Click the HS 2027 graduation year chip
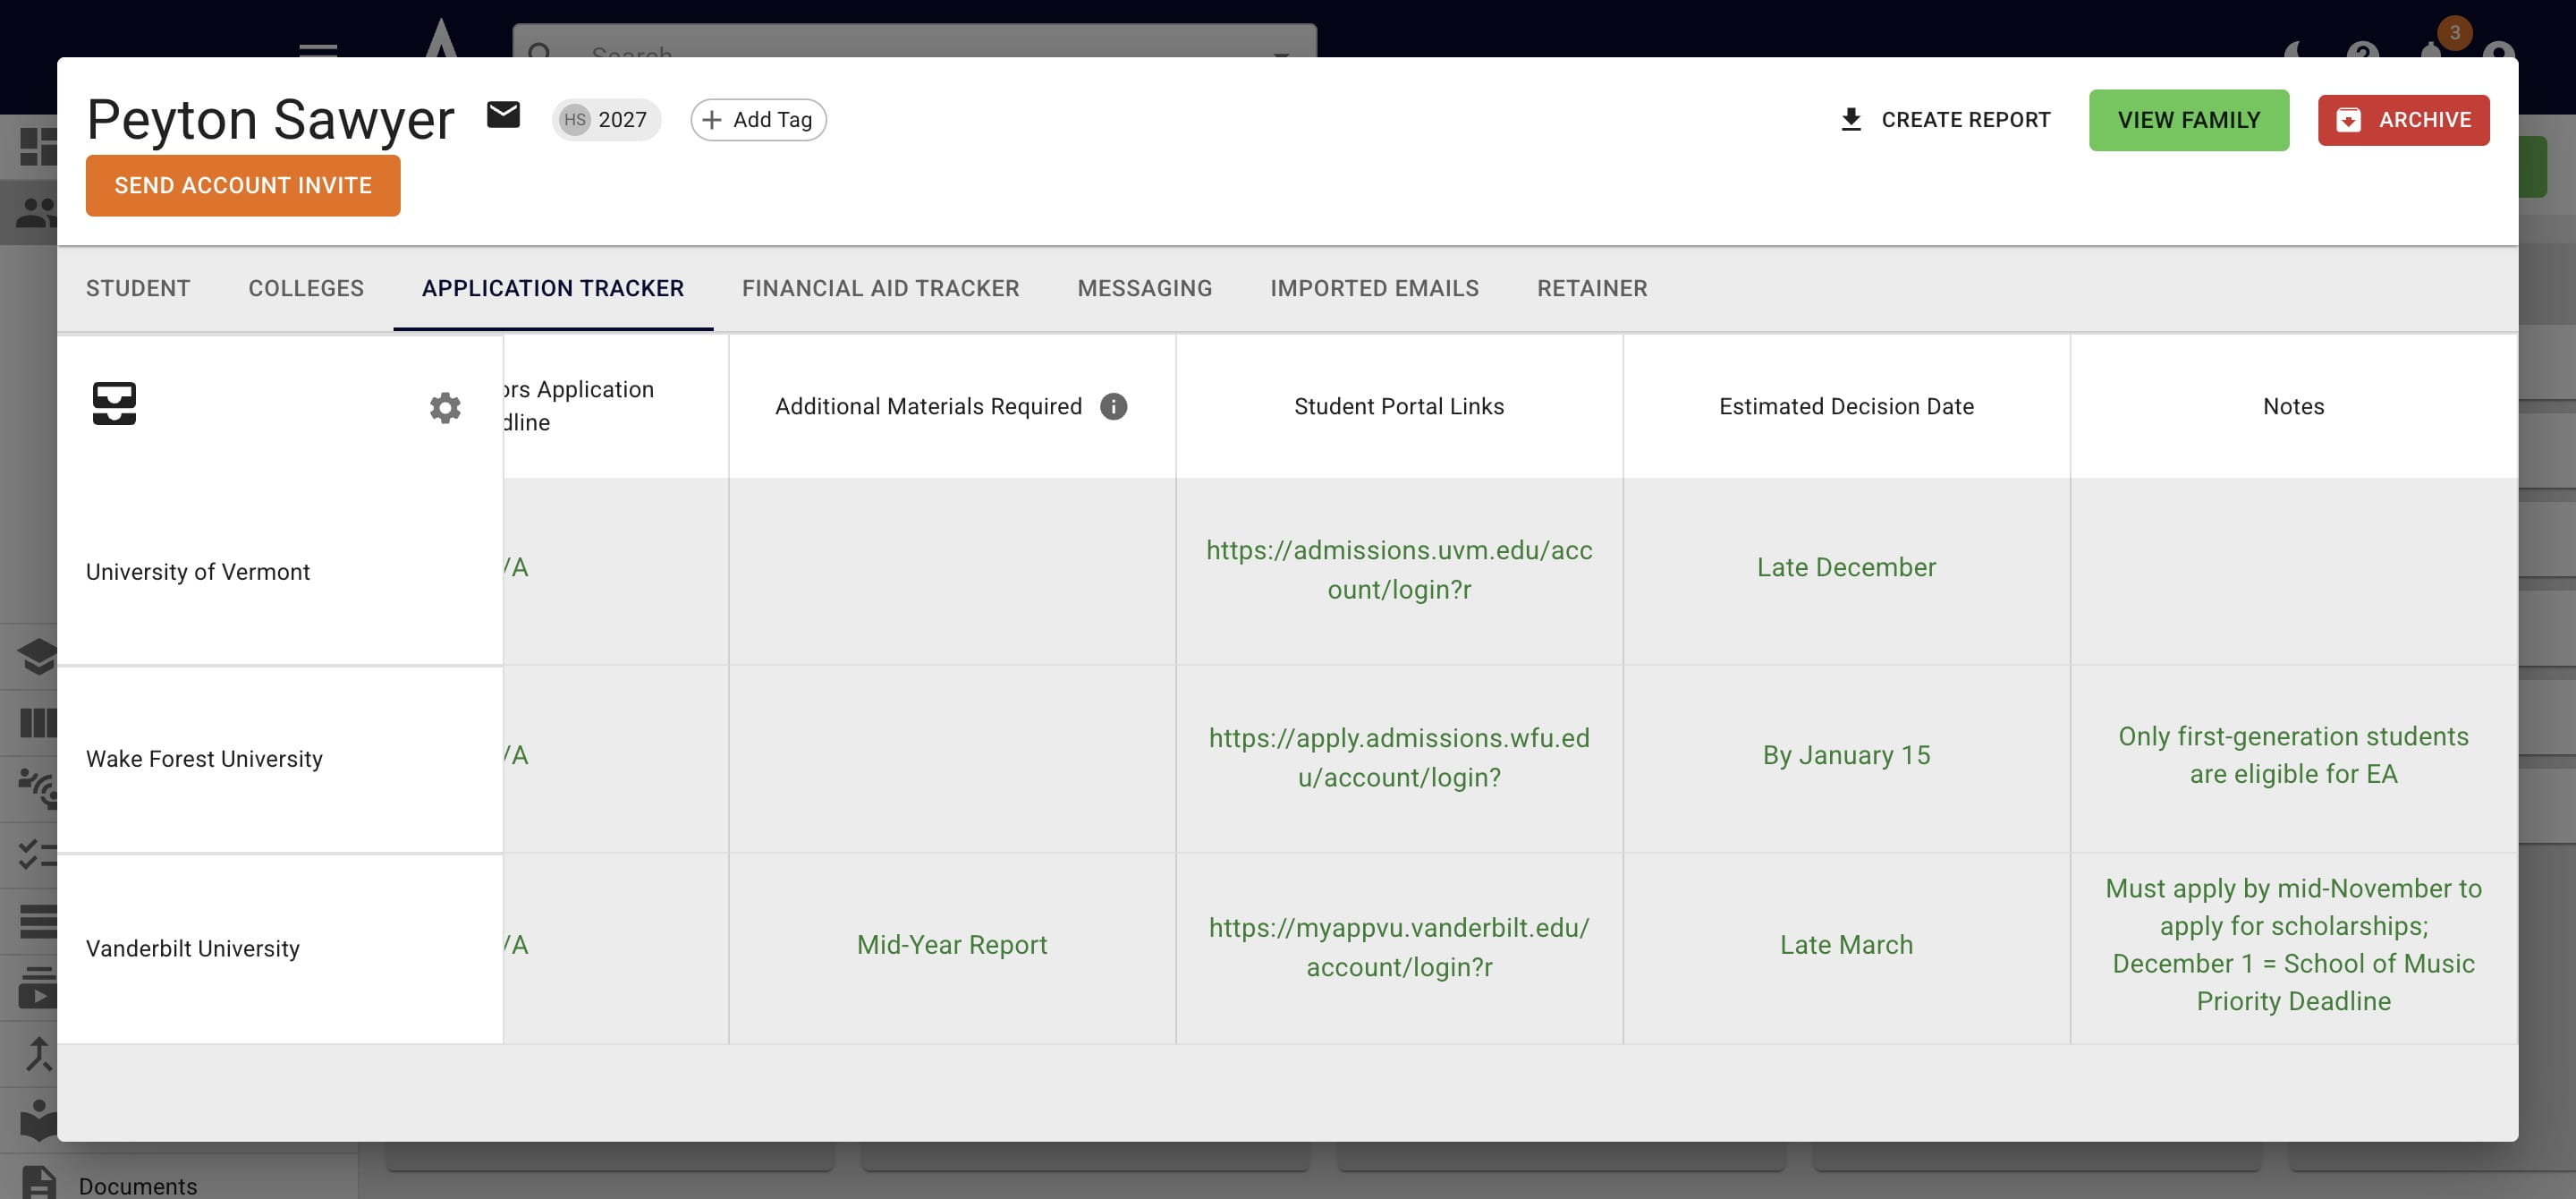 (x=606, y=120)
